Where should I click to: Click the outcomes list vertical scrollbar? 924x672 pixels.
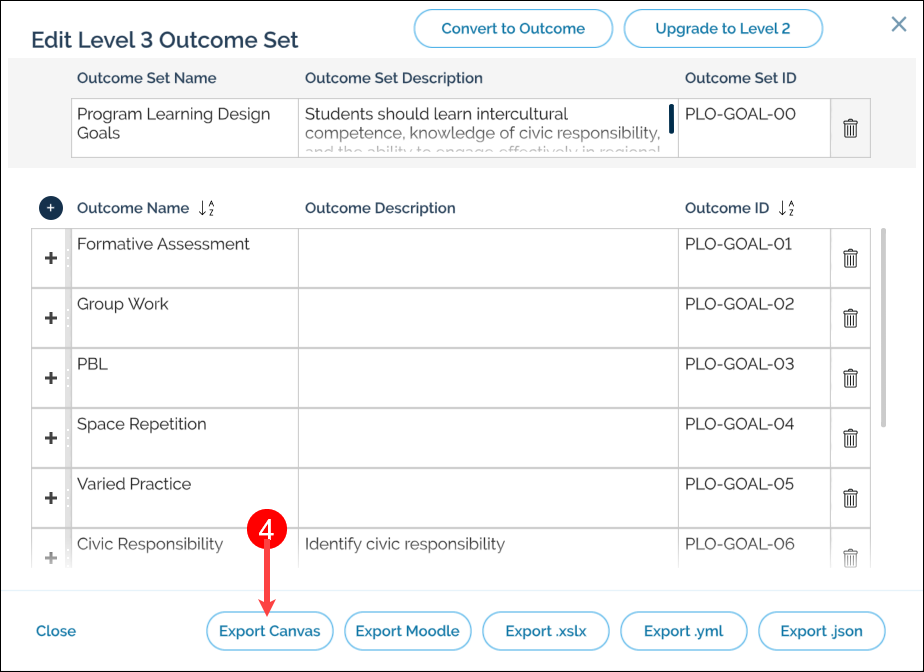pos(882,330)
